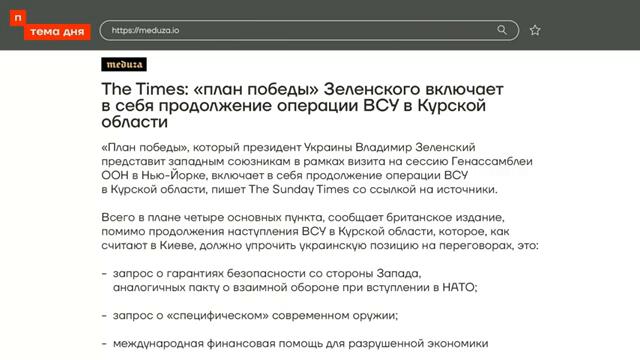Viewport: 640px width, 360px height.
Task: Focus the https://meduza.io address field
Action: click(x=309, y=30)
